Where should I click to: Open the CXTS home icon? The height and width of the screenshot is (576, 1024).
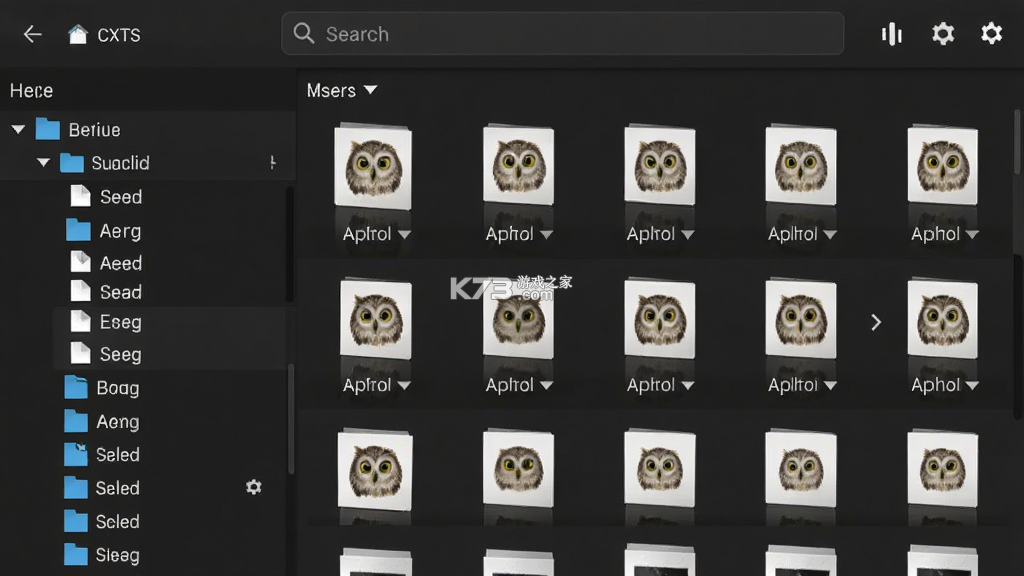(78, 34)
